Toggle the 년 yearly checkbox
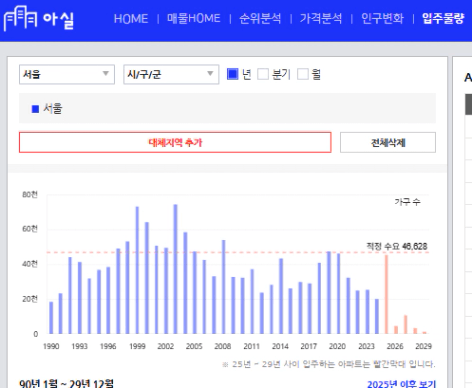 pyautogui.click(x=233, y=74)
